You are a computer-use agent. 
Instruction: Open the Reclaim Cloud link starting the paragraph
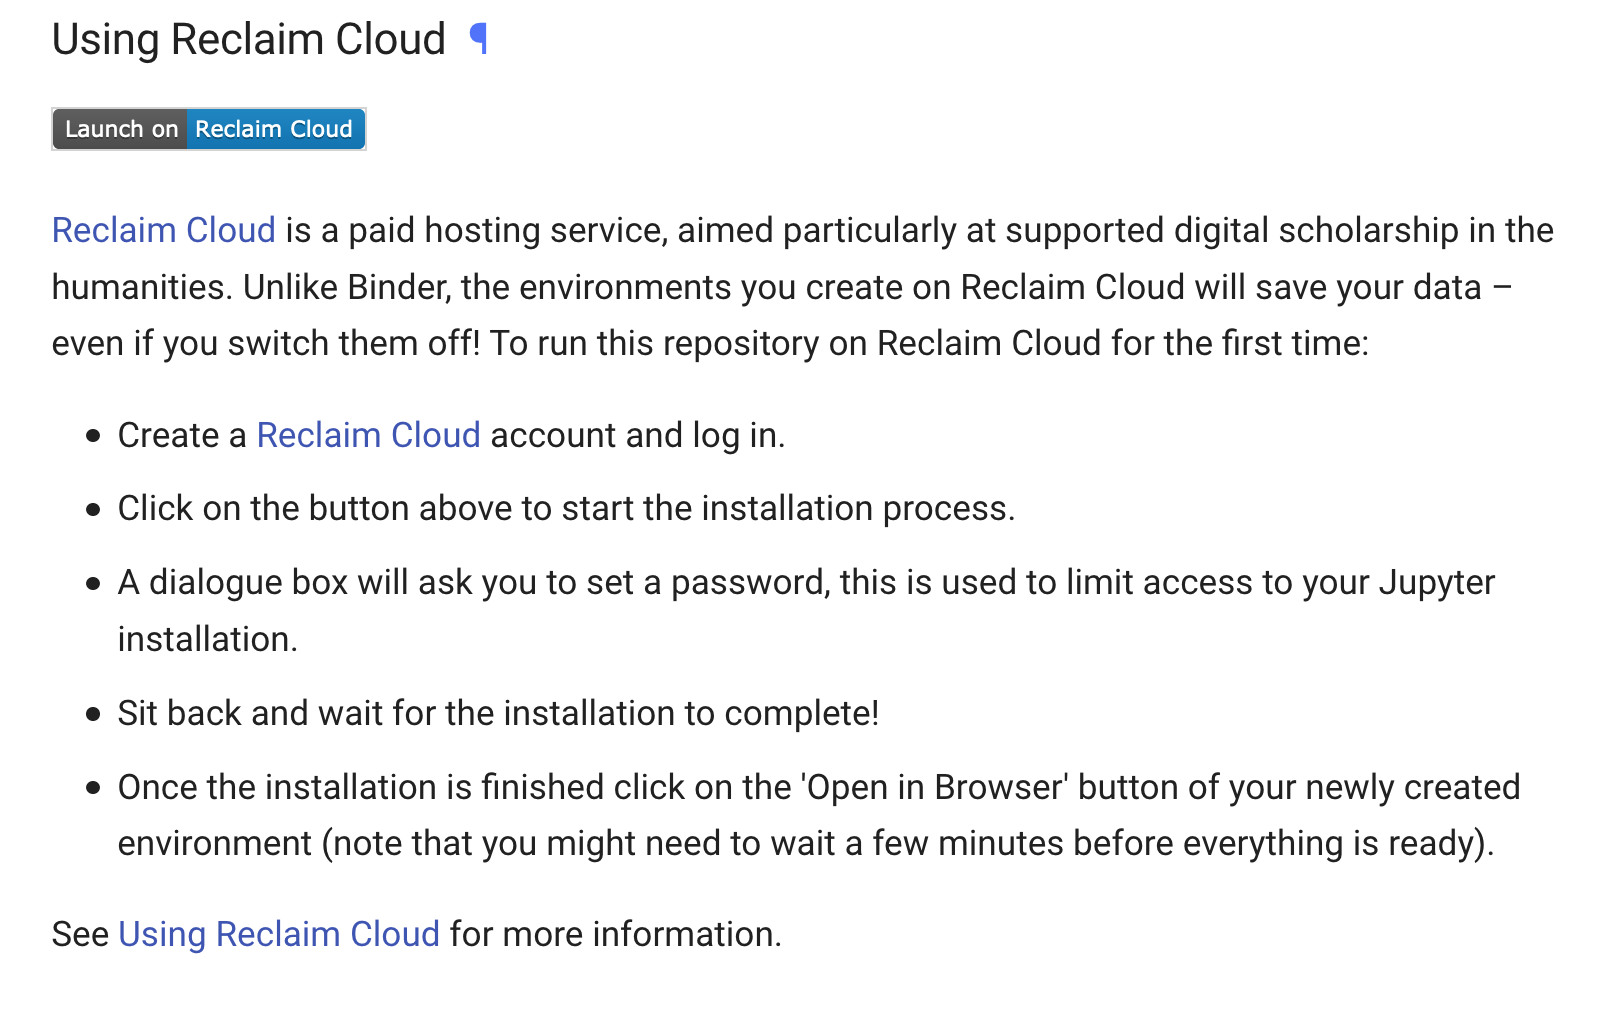point(163,230)
